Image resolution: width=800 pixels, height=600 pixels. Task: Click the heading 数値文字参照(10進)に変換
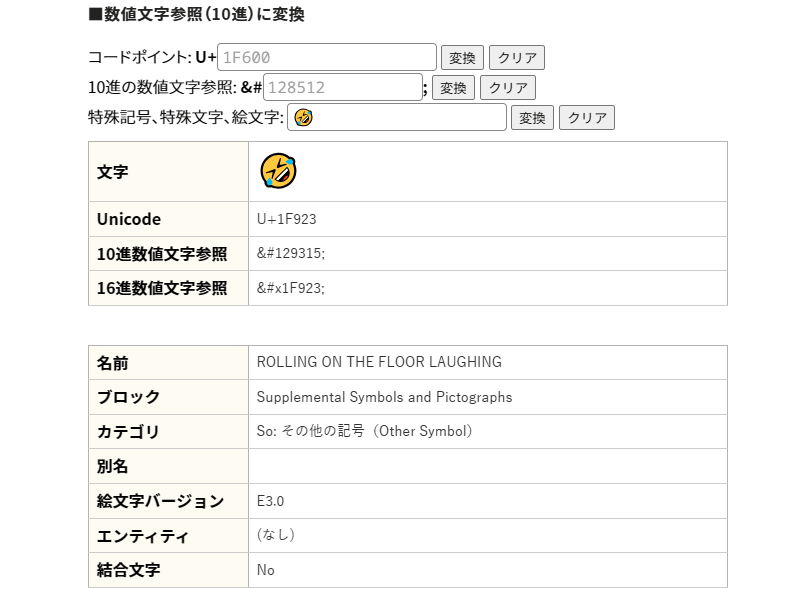click(x=197, y=14)
